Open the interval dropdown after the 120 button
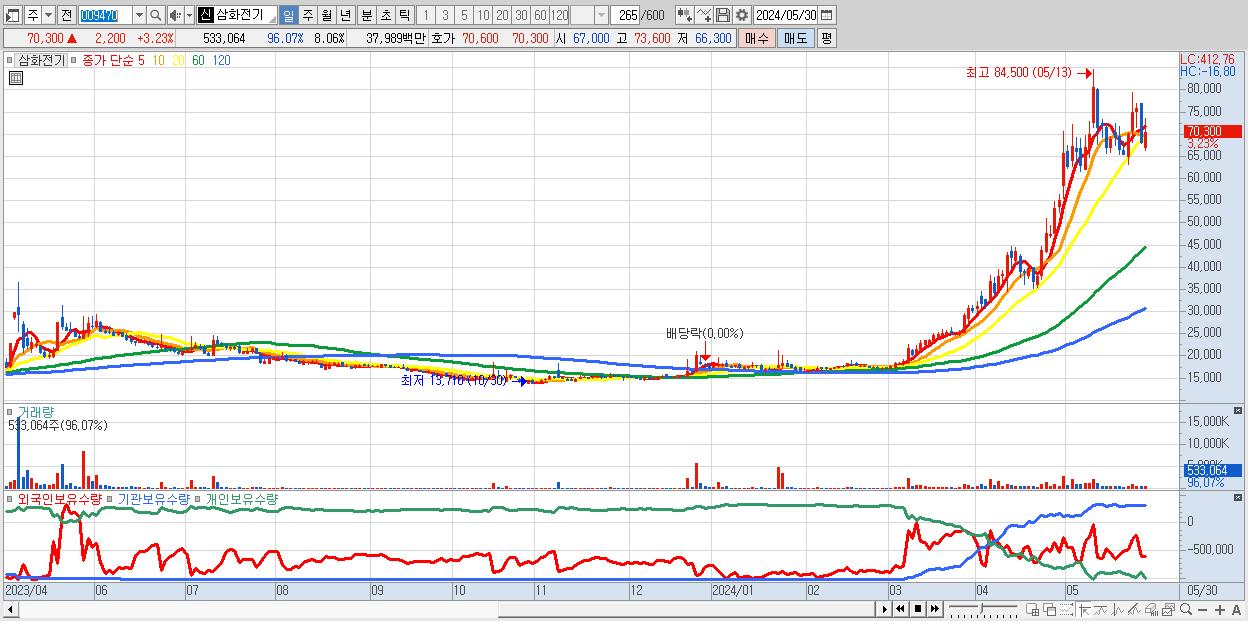This screenshot has height=621, width=1248. [601, 16]
